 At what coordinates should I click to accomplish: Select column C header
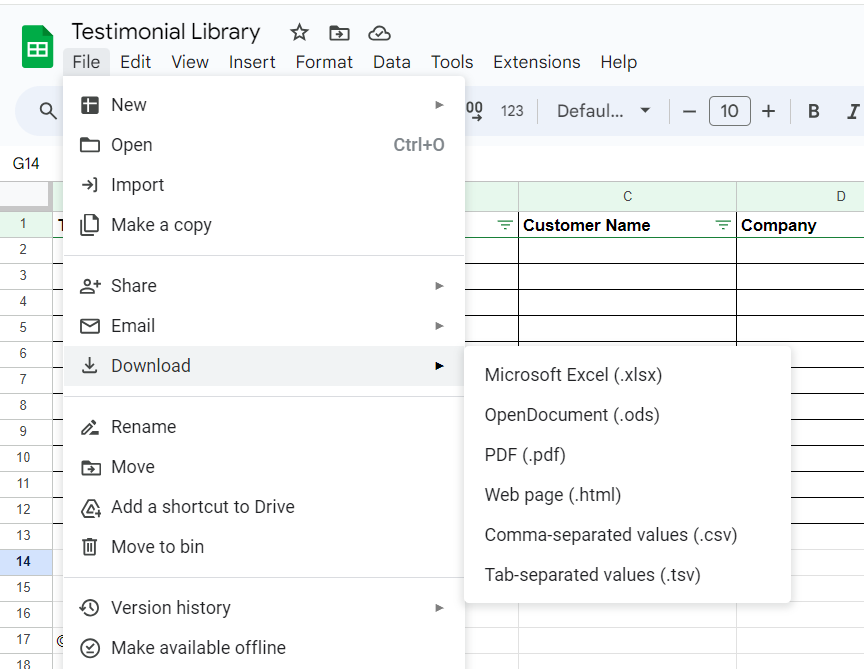[627, 196]
